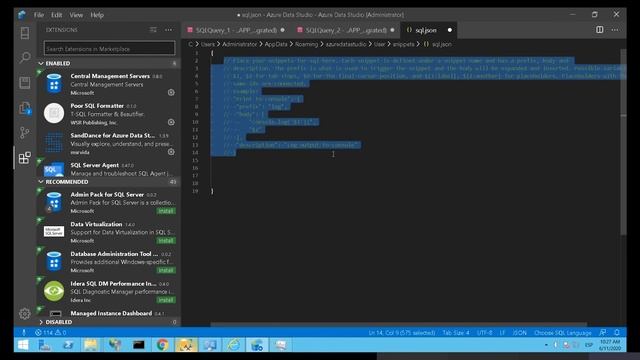Open Internet Explorer from taskbar
This screenshot has width=640, height=360.
tap(233, 345)
